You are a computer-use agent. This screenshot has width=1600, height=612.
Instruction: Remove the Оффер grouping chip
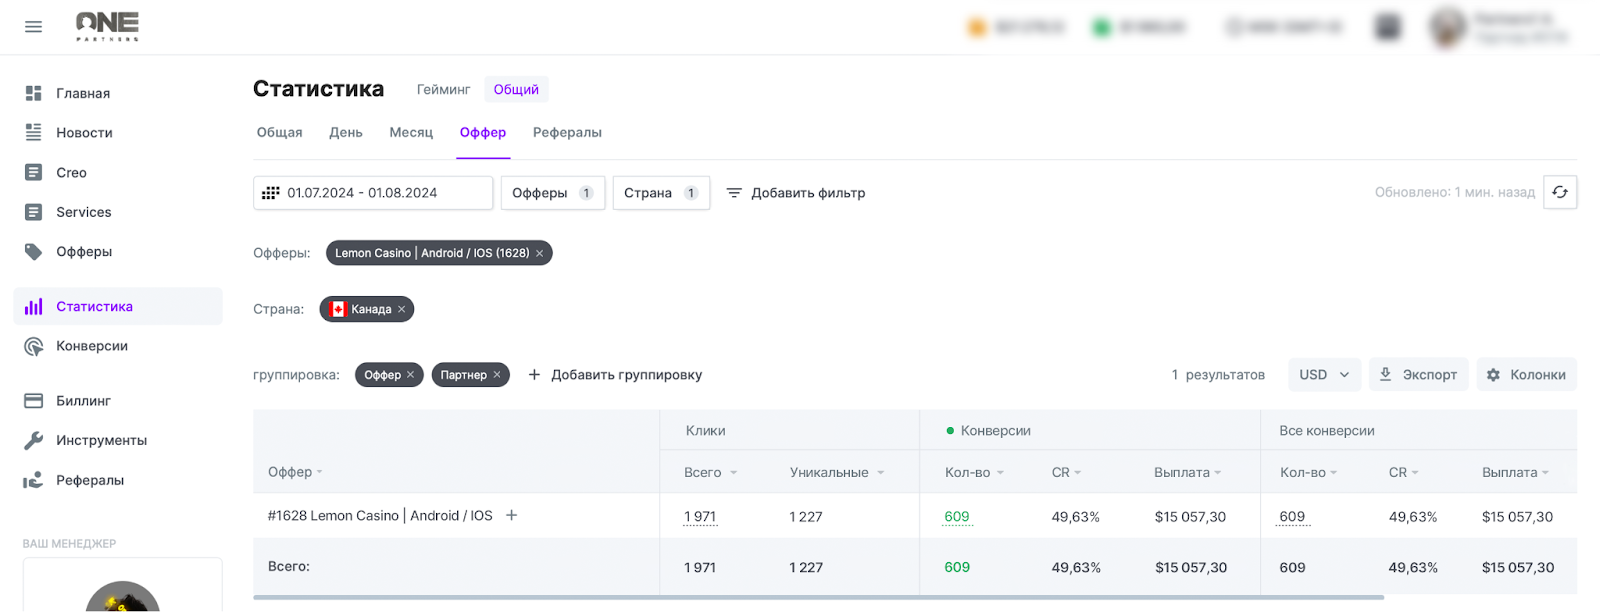pos(410,375)
